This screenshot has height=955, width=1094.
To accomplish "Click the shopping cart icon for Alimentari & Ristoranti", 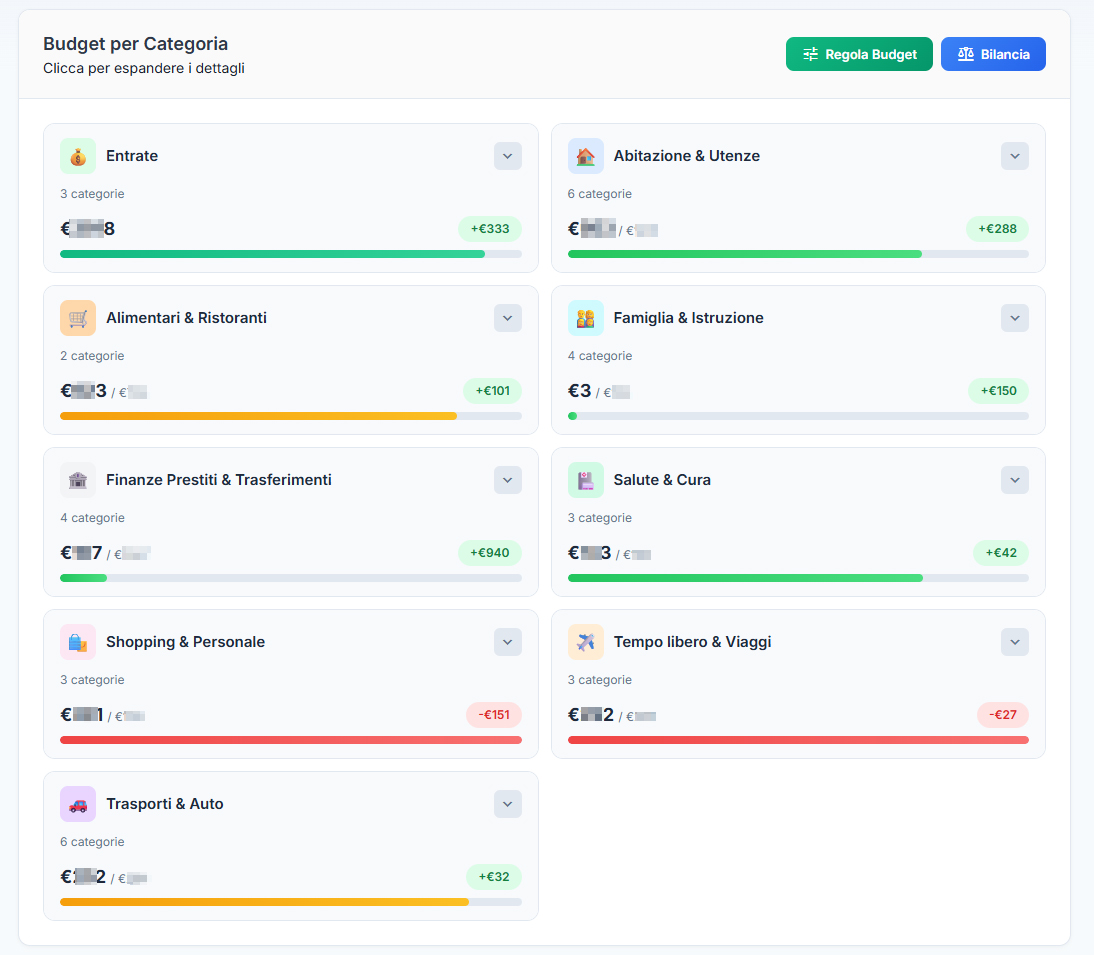I will point(78,318).
